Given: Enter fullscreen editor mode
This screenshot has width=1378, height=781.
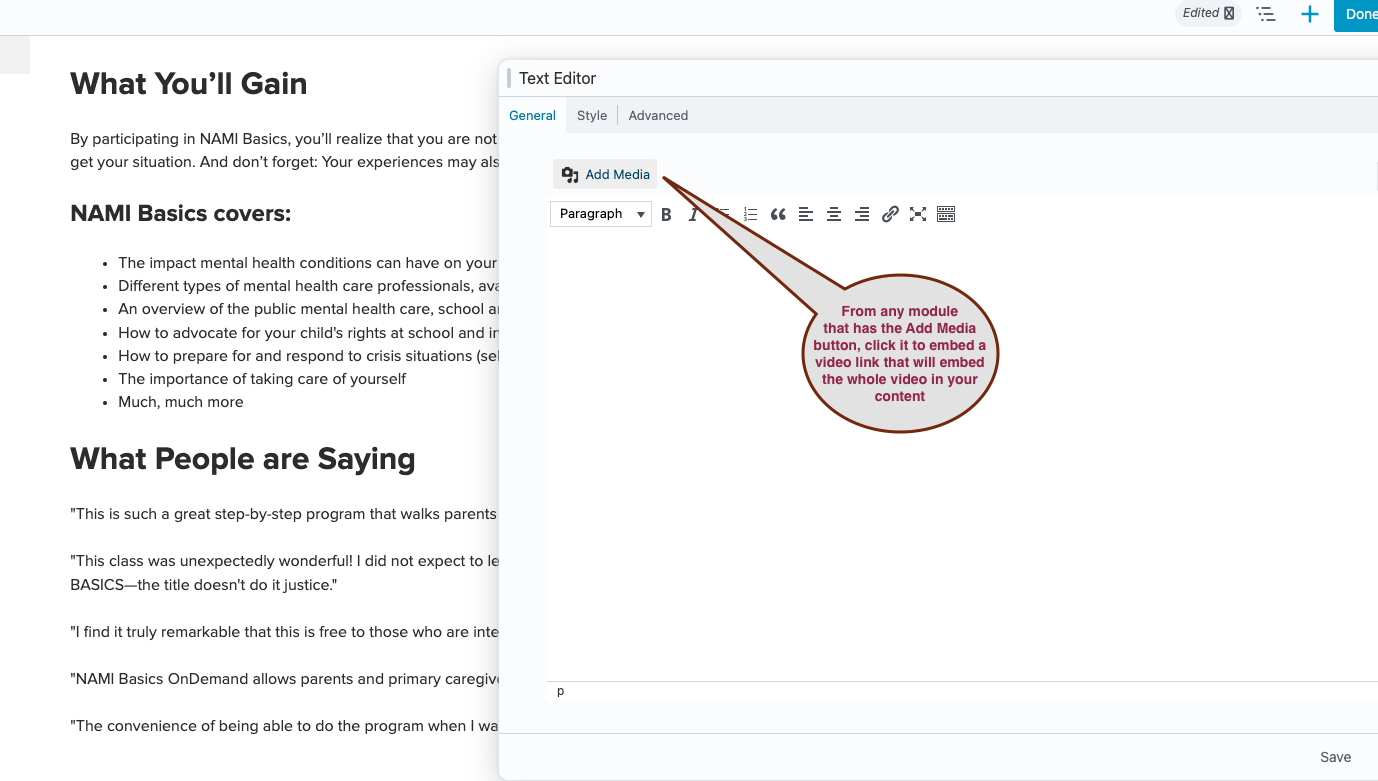Looking at the screenshot, I should 918,214.
